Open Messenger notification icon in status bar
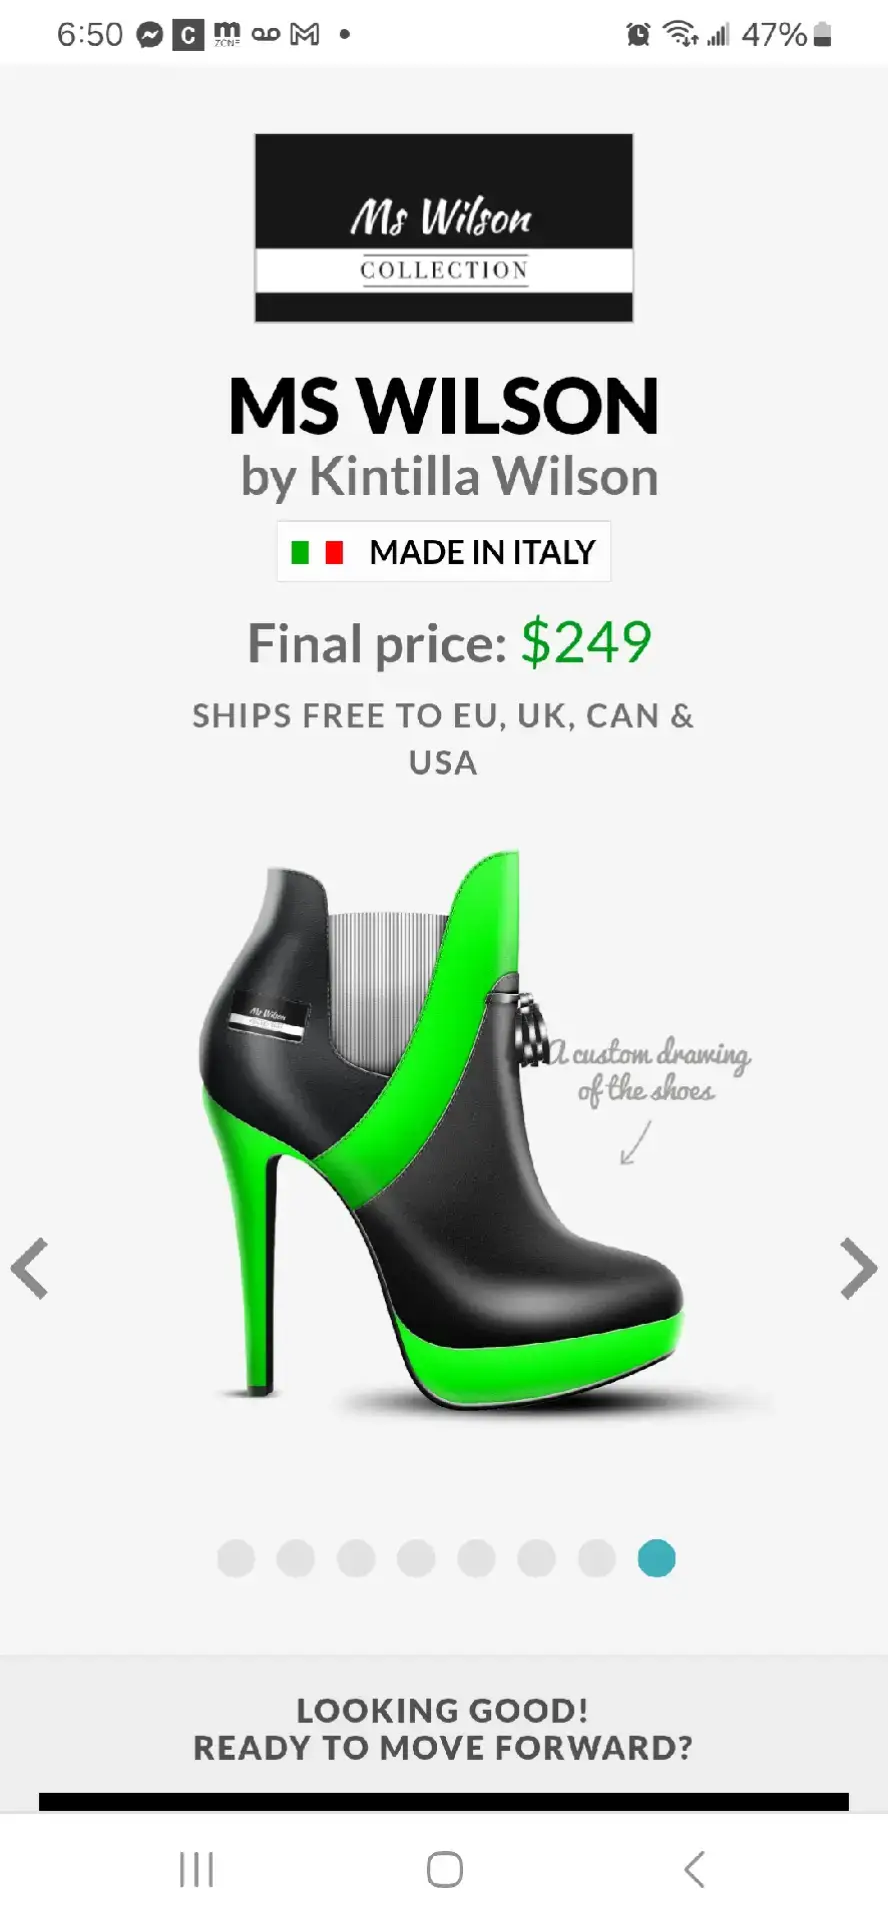The height and width of the screenshot is (1920, 888). tap(150, 35)
